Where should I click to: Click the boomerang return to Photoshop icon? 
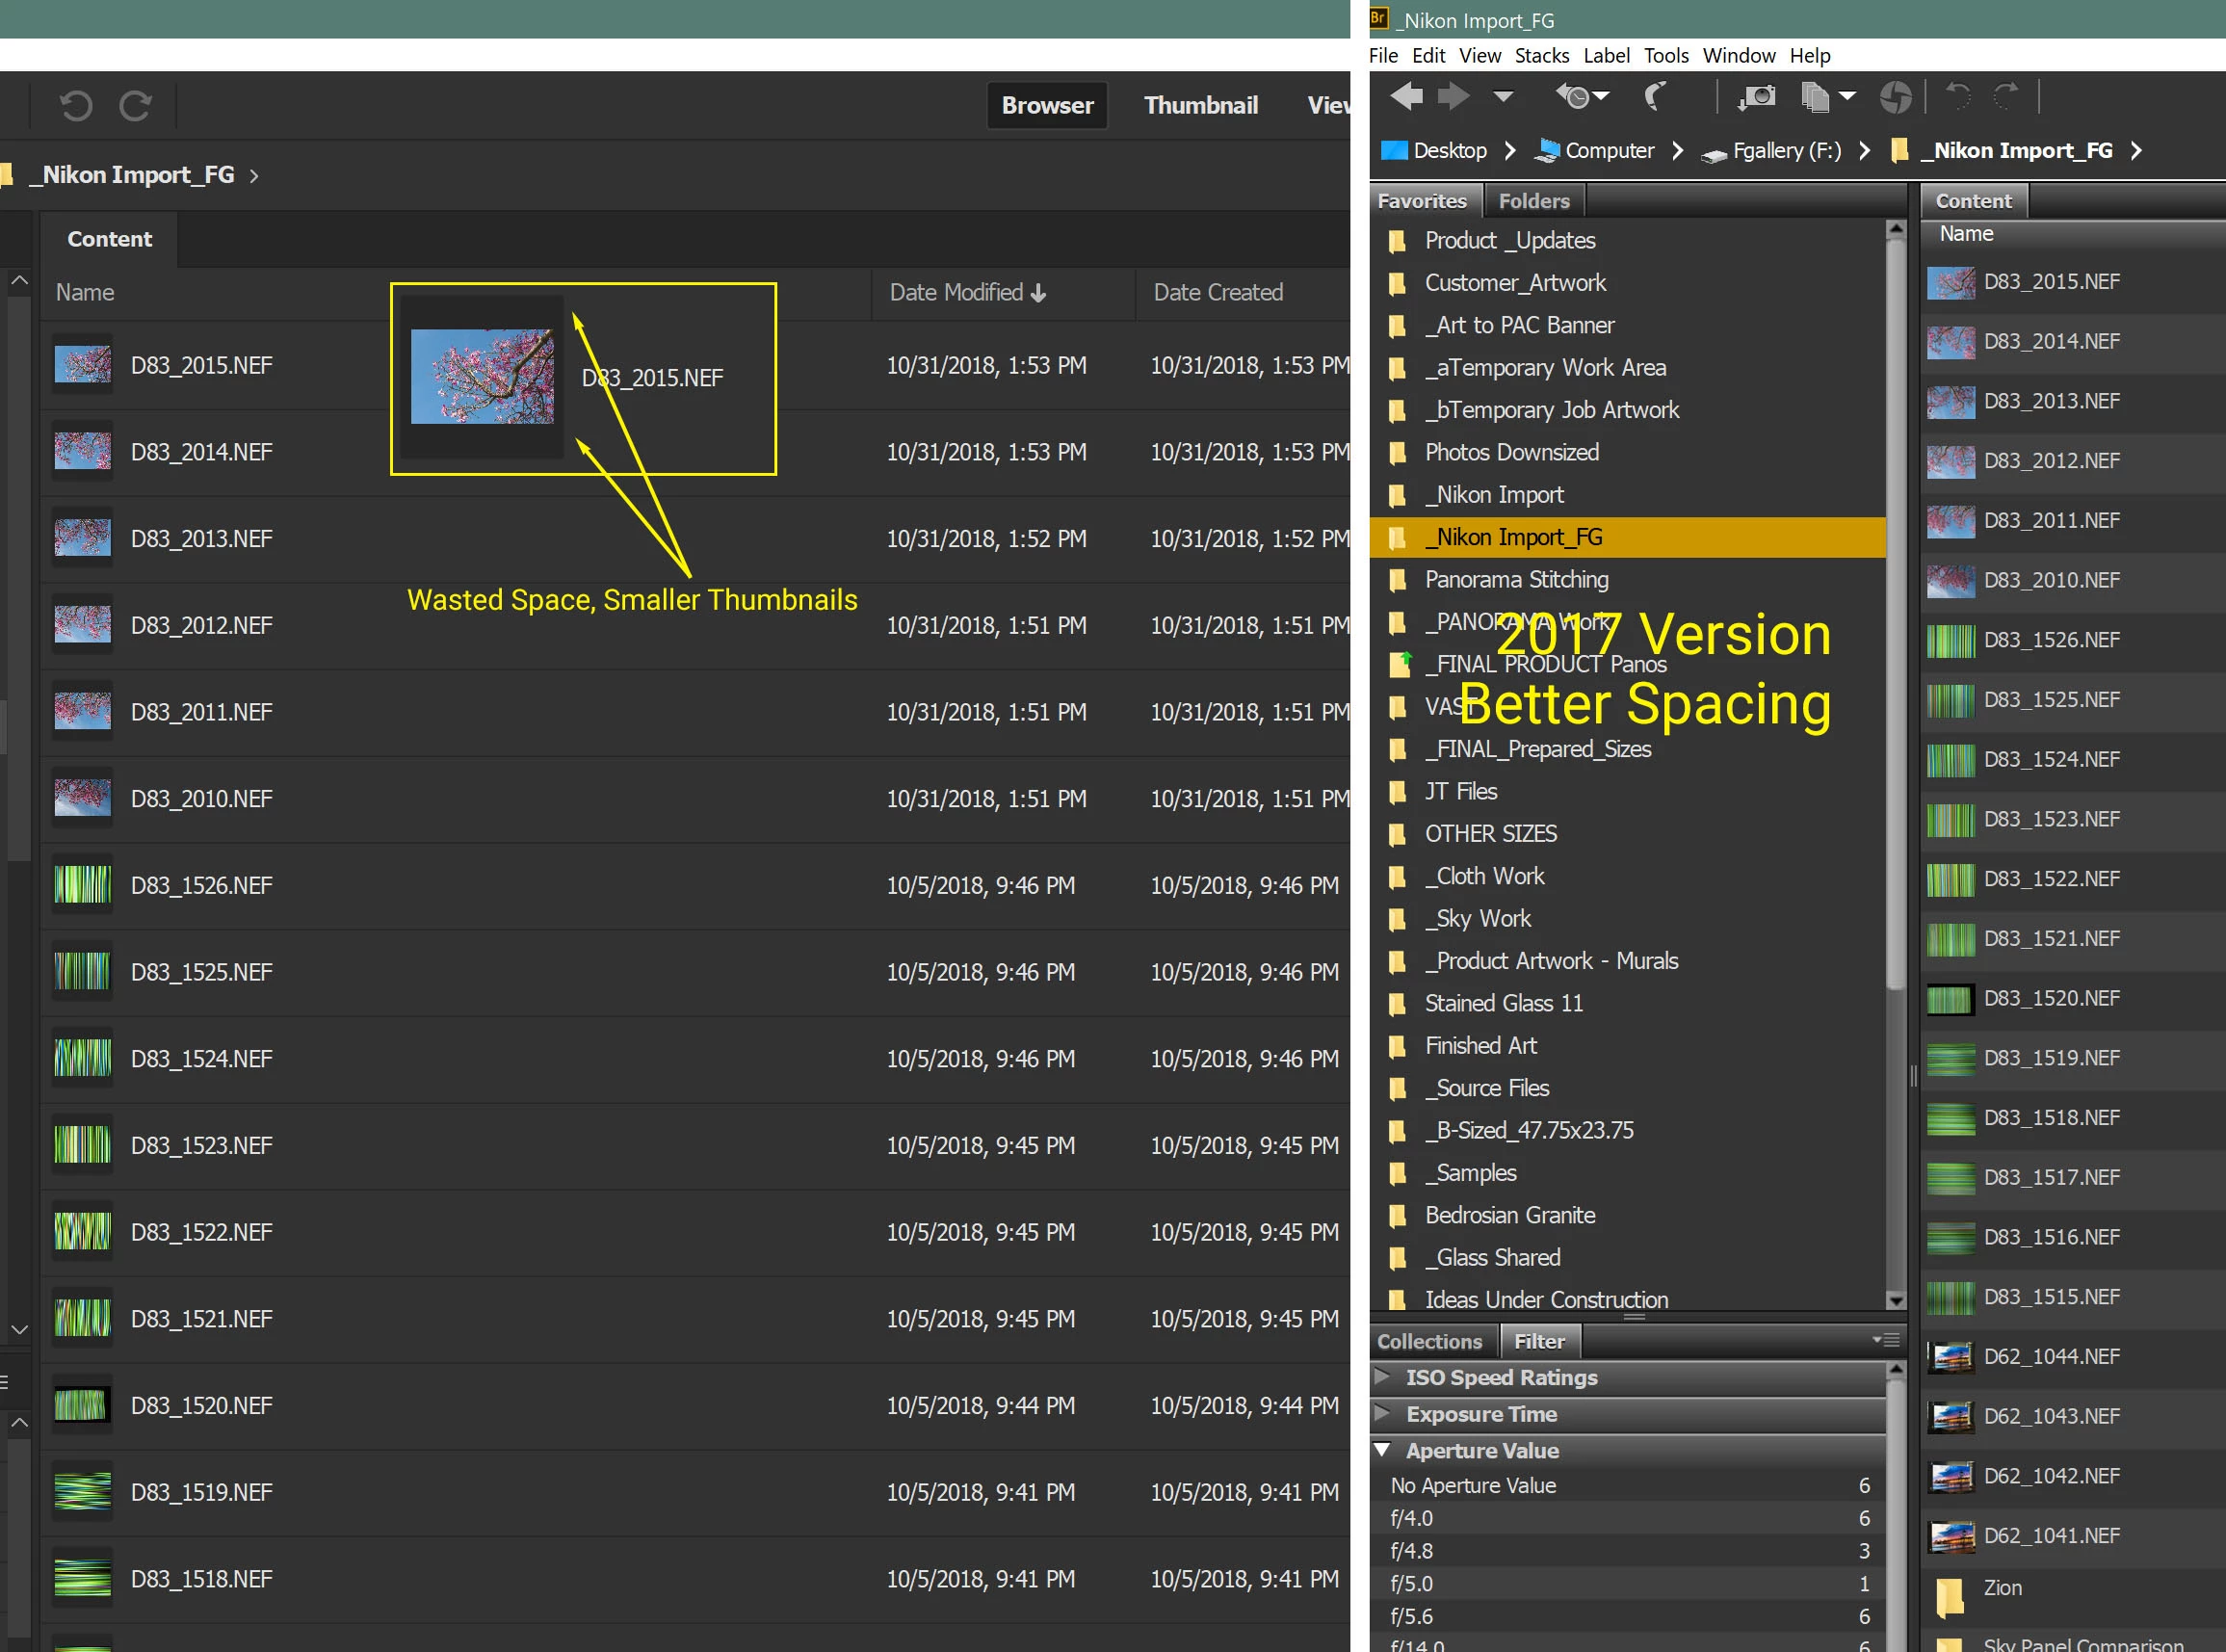(x=1654, y=96)
